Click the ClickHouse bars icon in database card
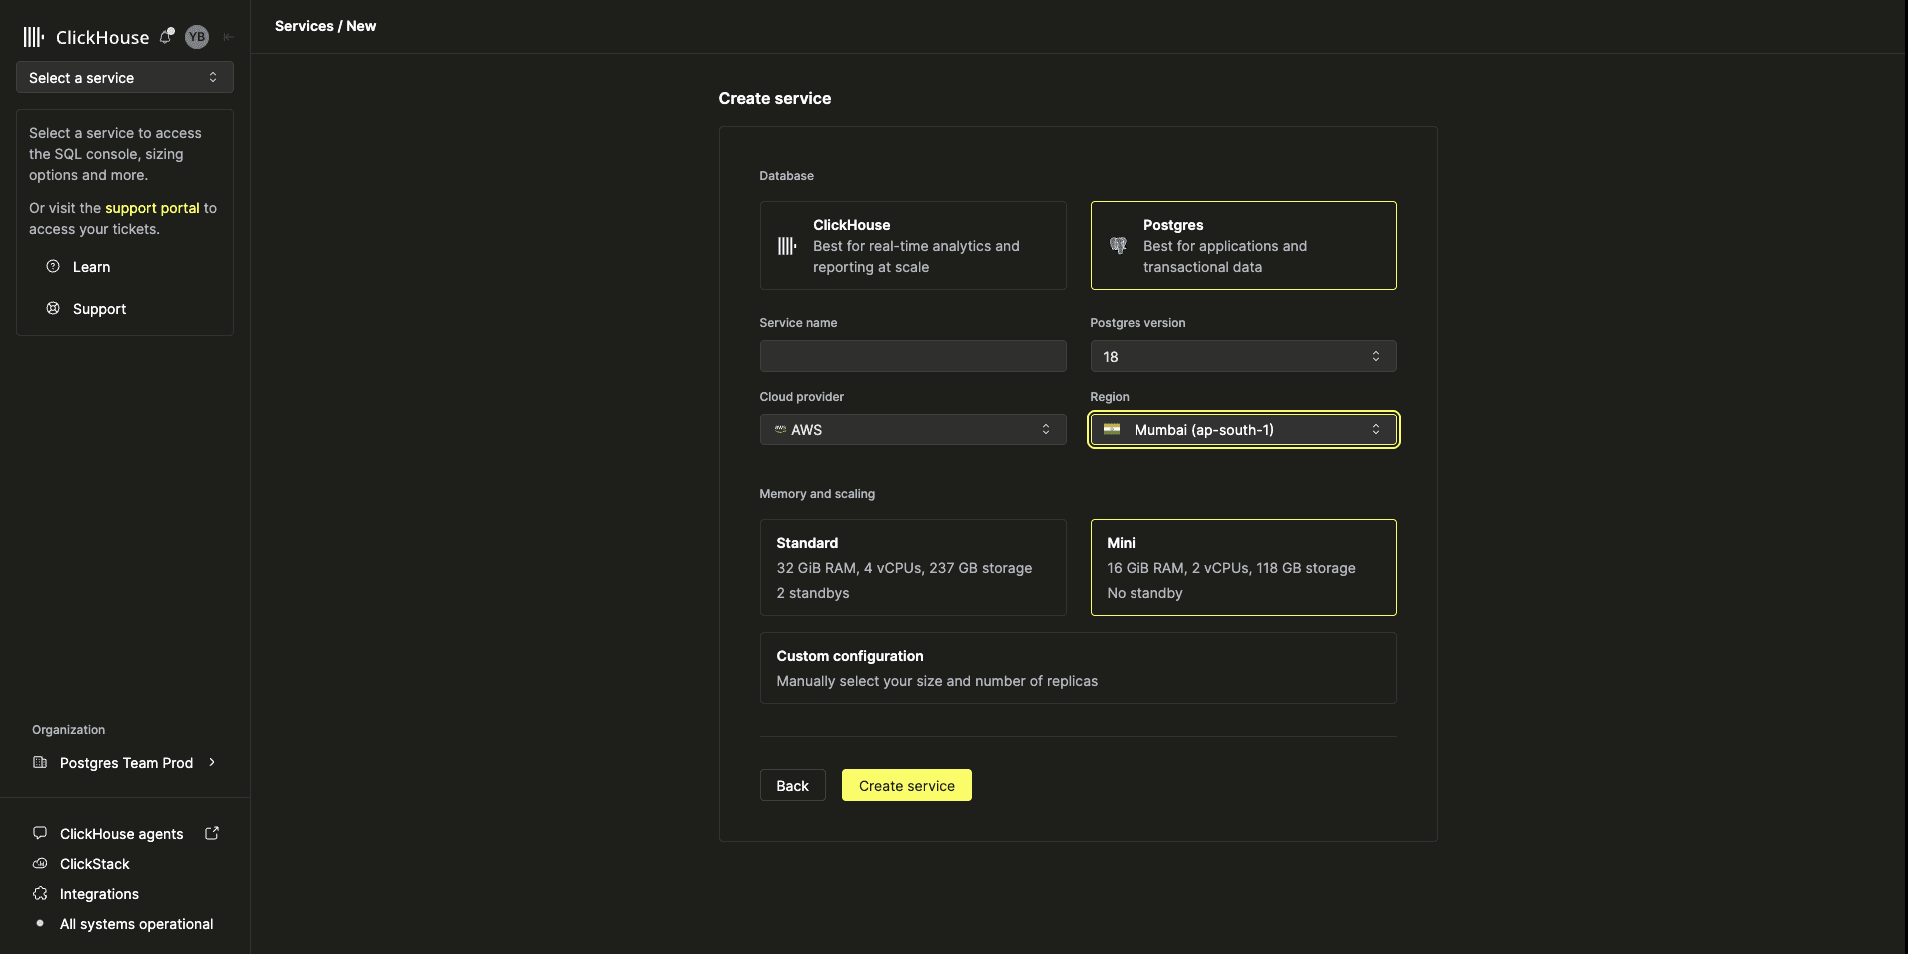The width and height of the screenshot is (1908, 954). 787,246
